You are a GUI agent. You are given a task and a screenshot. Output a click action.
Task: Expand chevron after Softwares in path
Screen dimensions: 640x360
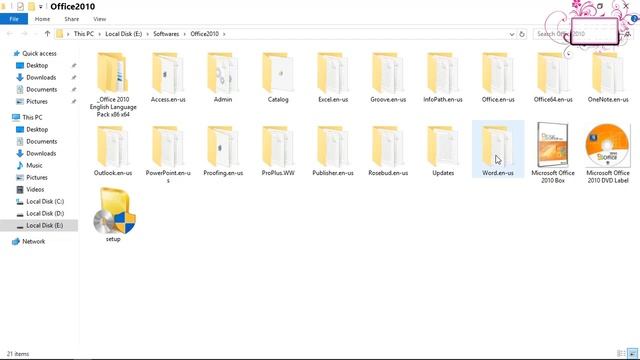pos(185,34)
